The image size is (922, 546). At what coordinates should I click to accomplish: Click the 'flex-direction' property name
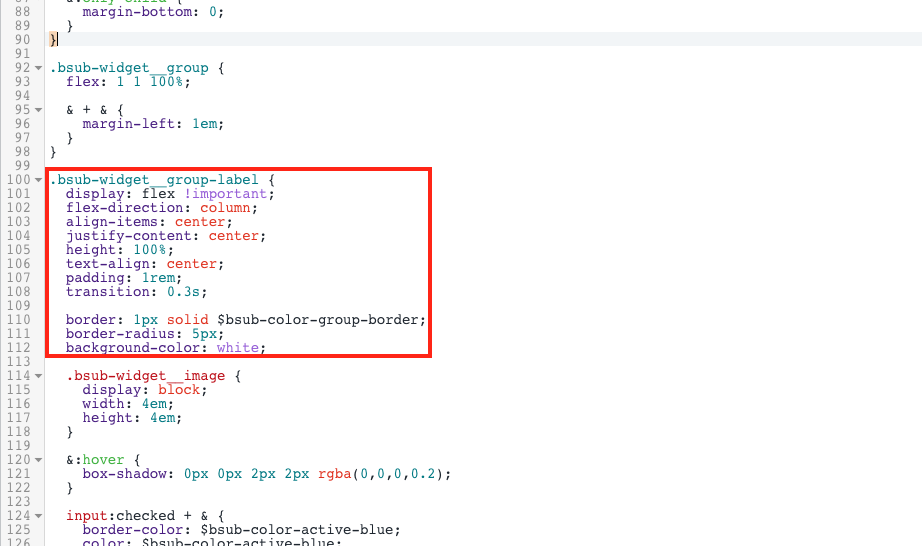125,208
